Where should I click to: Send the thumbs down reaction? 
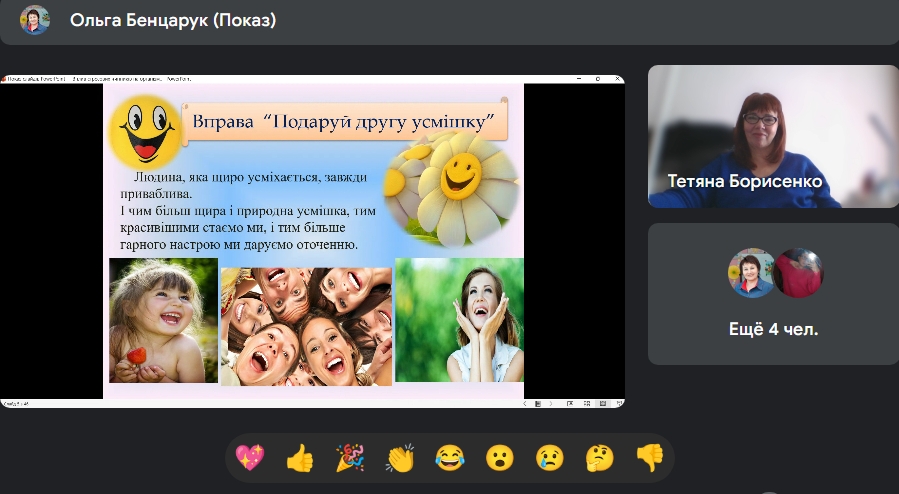[650, 458]
